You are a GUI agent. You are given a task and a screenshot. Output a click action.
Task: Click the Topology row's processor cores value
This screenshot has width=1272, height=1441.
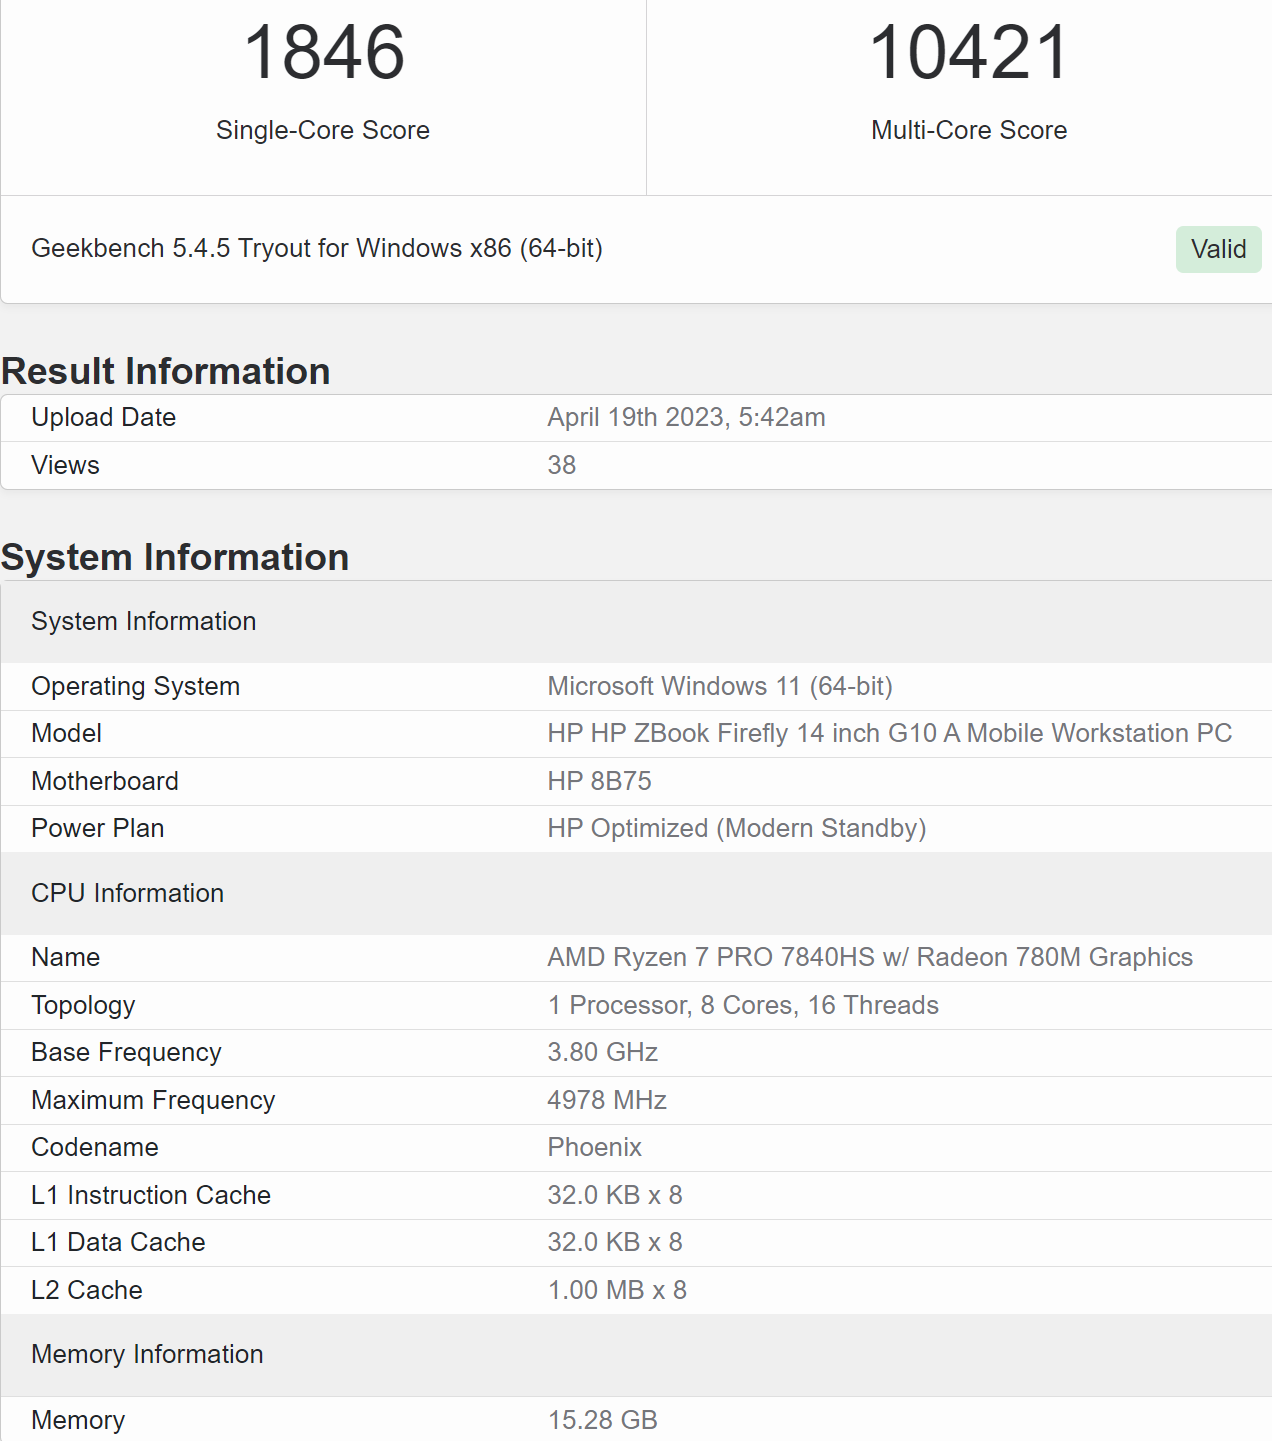742,1005
